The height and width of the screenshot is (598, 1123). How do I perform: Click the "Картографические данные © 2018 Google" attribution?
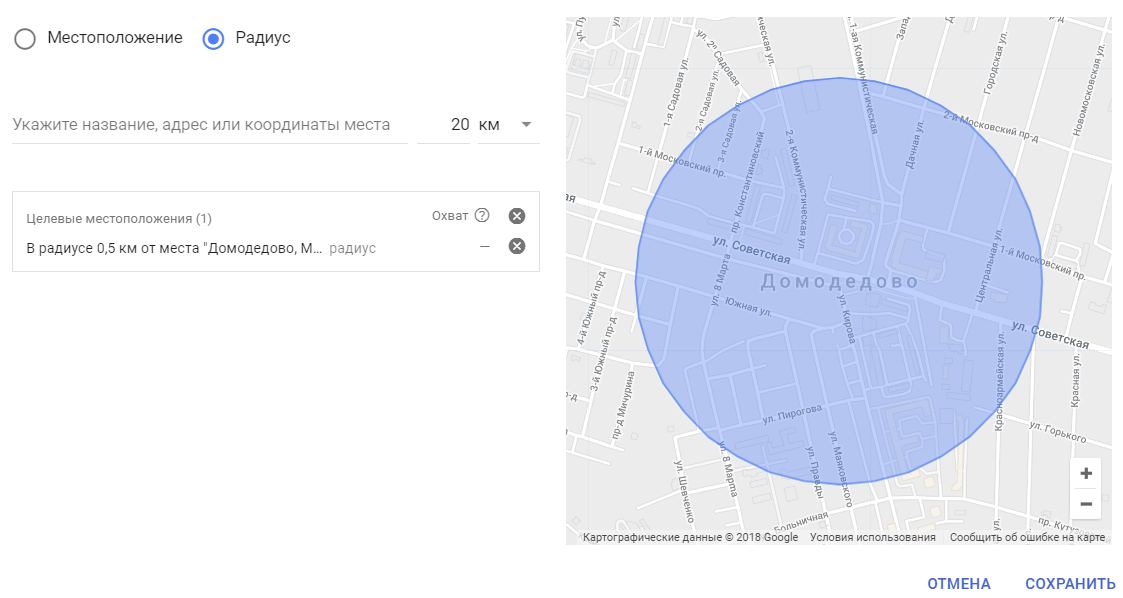pyautogui.click(x=690, y=538)
